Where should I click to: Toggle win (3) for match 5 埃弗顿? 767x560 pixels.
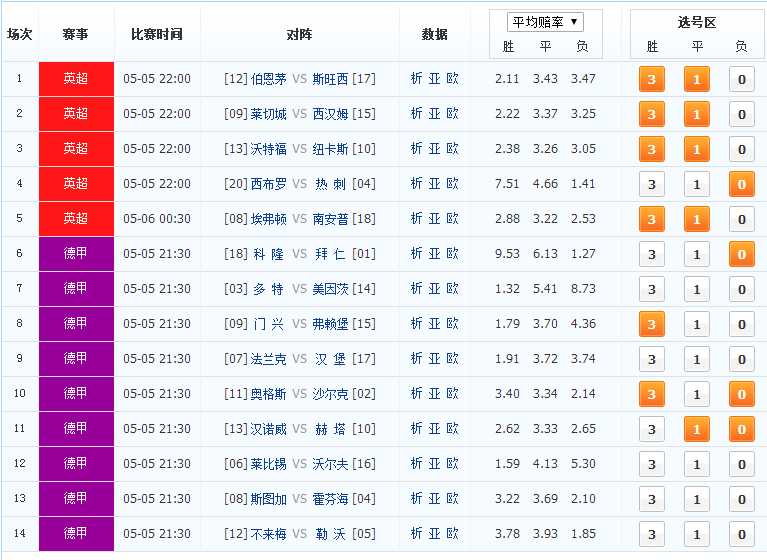pyautogui.click(x=652, y=219)
